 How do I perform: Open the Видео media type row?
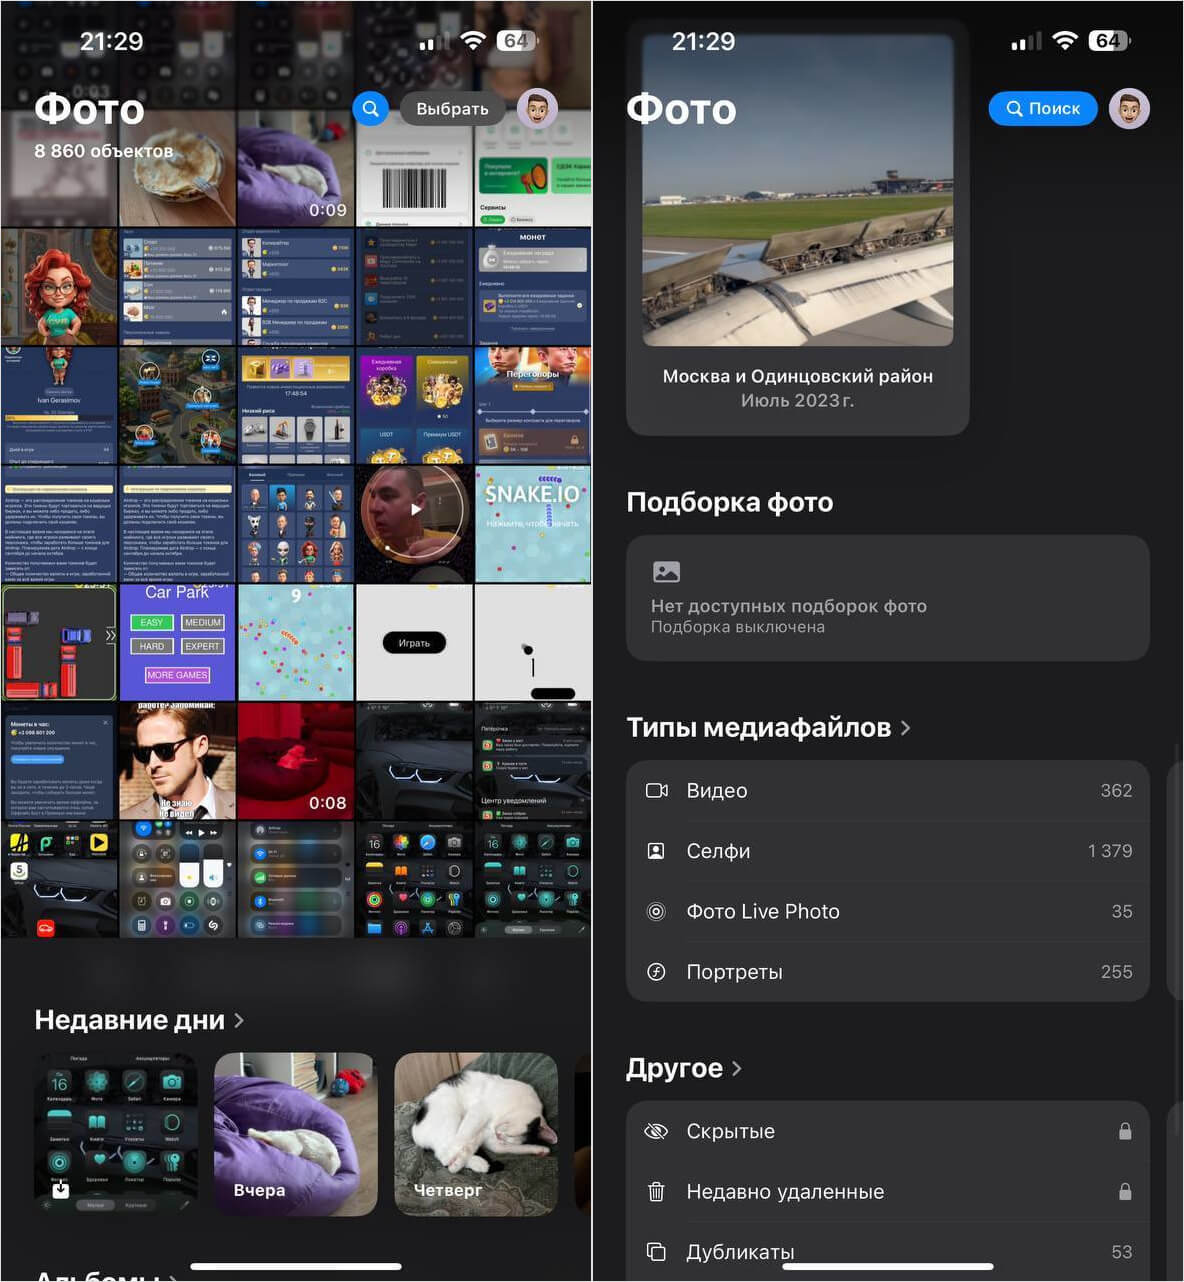click(888, 790)
